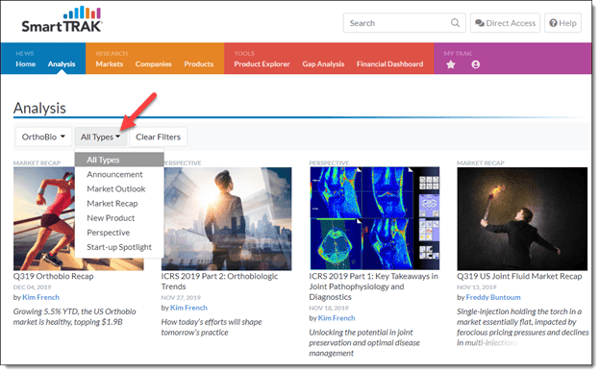Open Gap Analysis tool
600x373 pixels.
pyautogui.click(x=323, y=64)
